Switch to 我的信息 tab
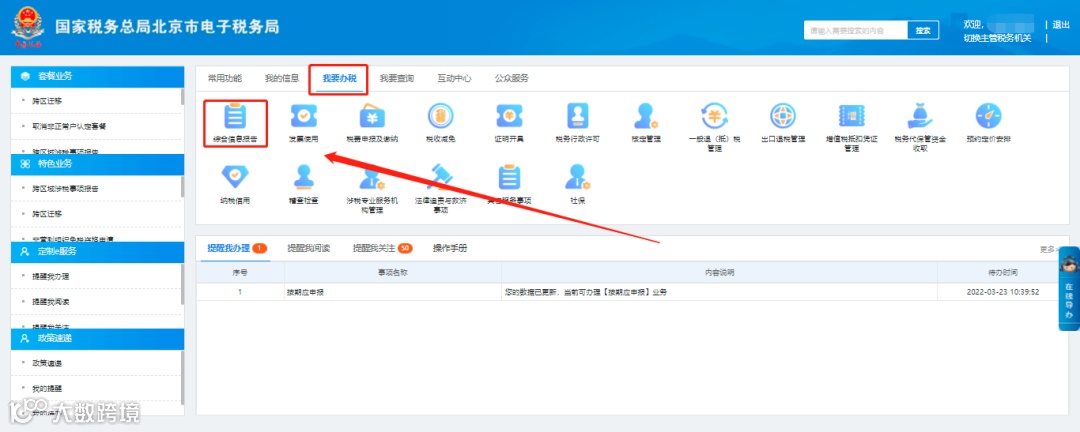Viewport: 1080px width, 432px height. 282,79
